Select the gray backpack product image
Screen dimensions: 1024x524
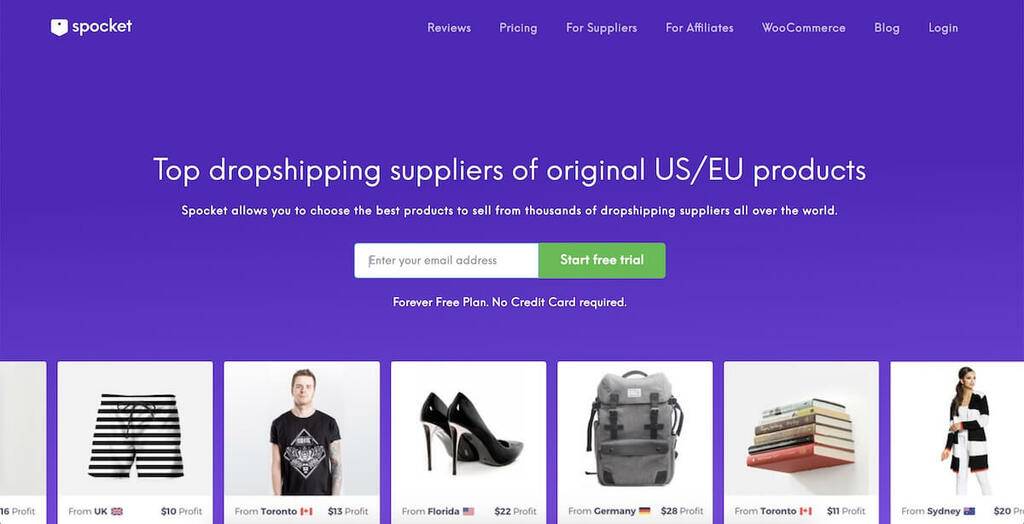635,428
